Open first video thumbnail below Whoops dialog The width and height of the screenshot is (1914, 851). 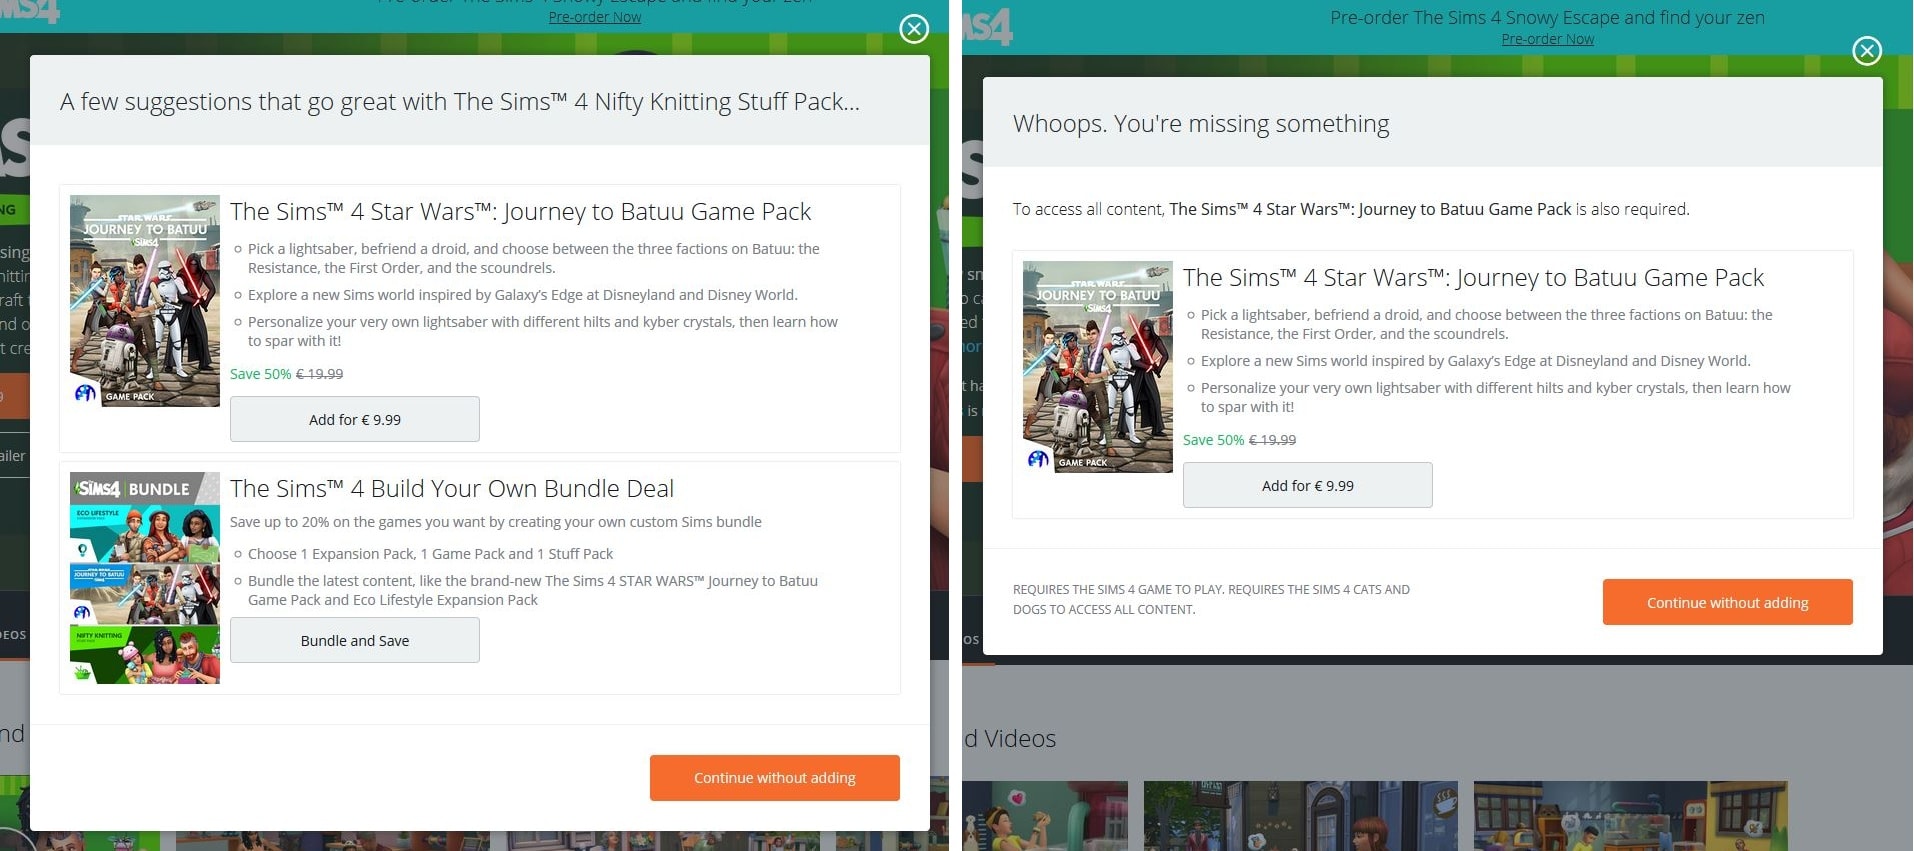tap(1045, 816)
